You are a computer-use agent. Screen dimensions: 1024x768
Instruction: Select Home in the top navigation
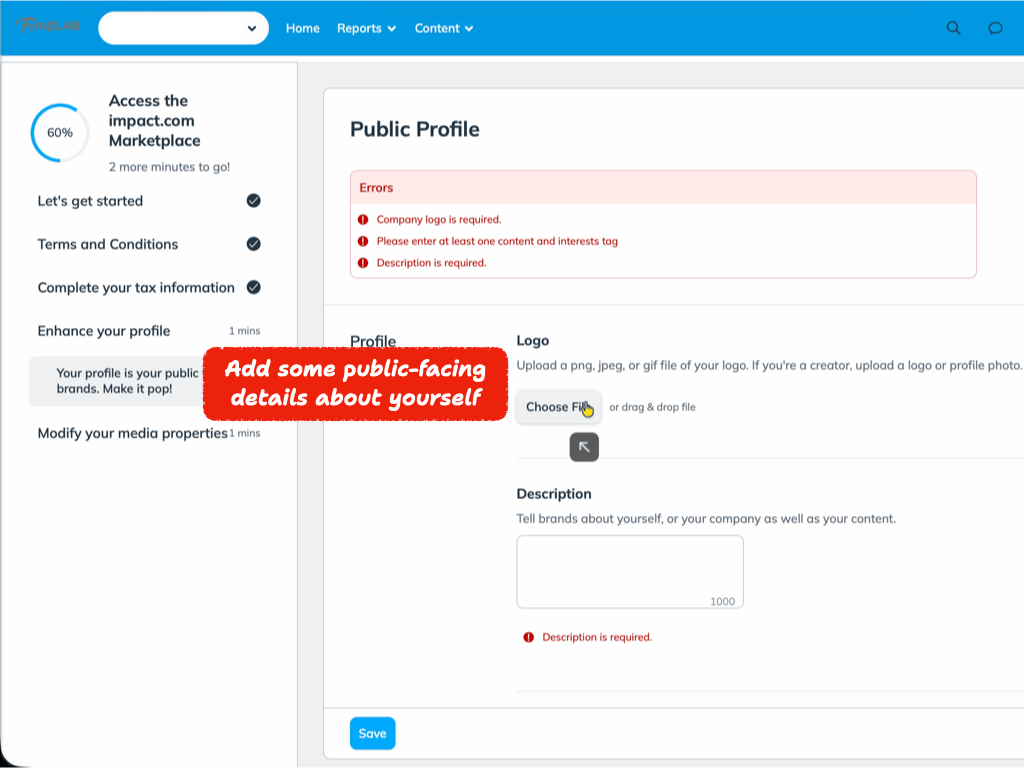pyautogui.click(x=302, y=28)
